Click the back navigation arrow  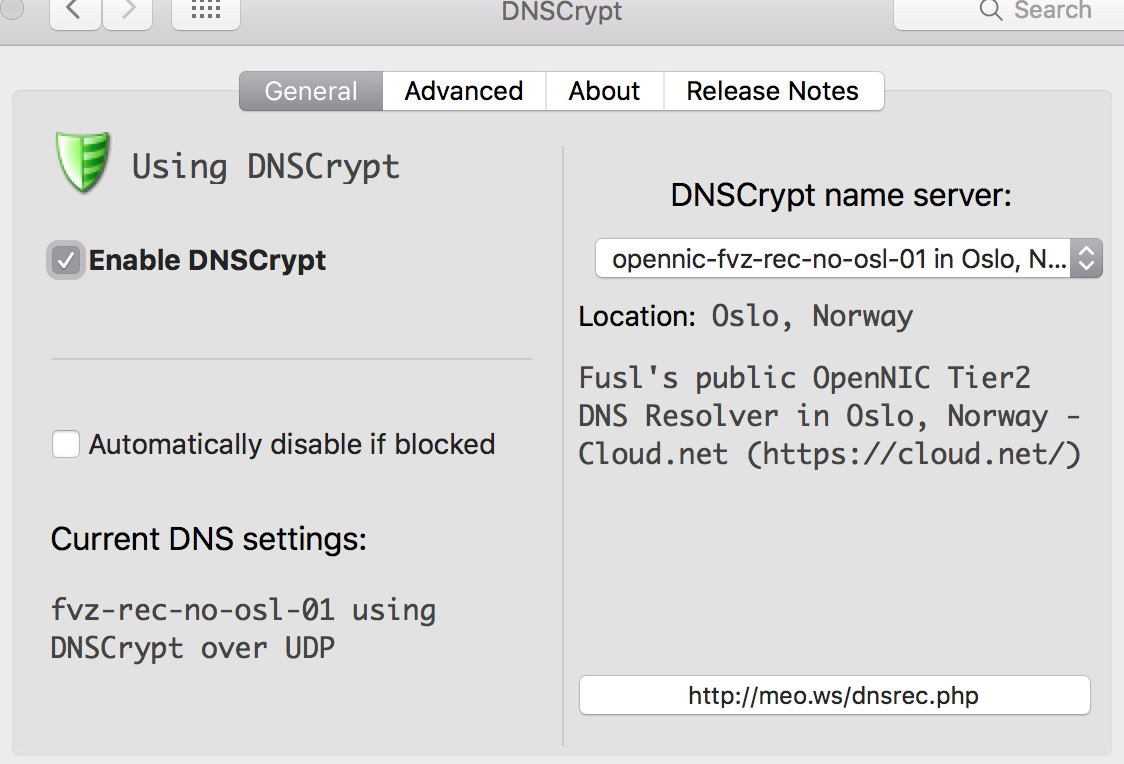pos(75,11)
